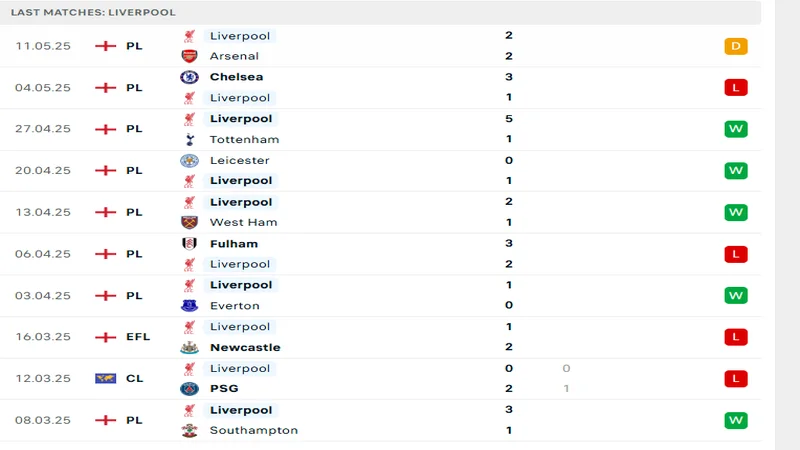Click the green W badge for Tottenham match
The width and height of the screenshot is (800, 450).
[736, 129]
